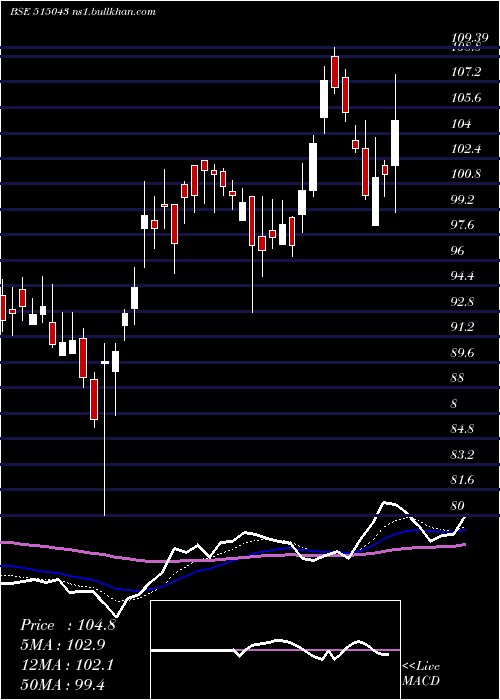
Task: Click the <<Live MACD label
Action: 421,674
